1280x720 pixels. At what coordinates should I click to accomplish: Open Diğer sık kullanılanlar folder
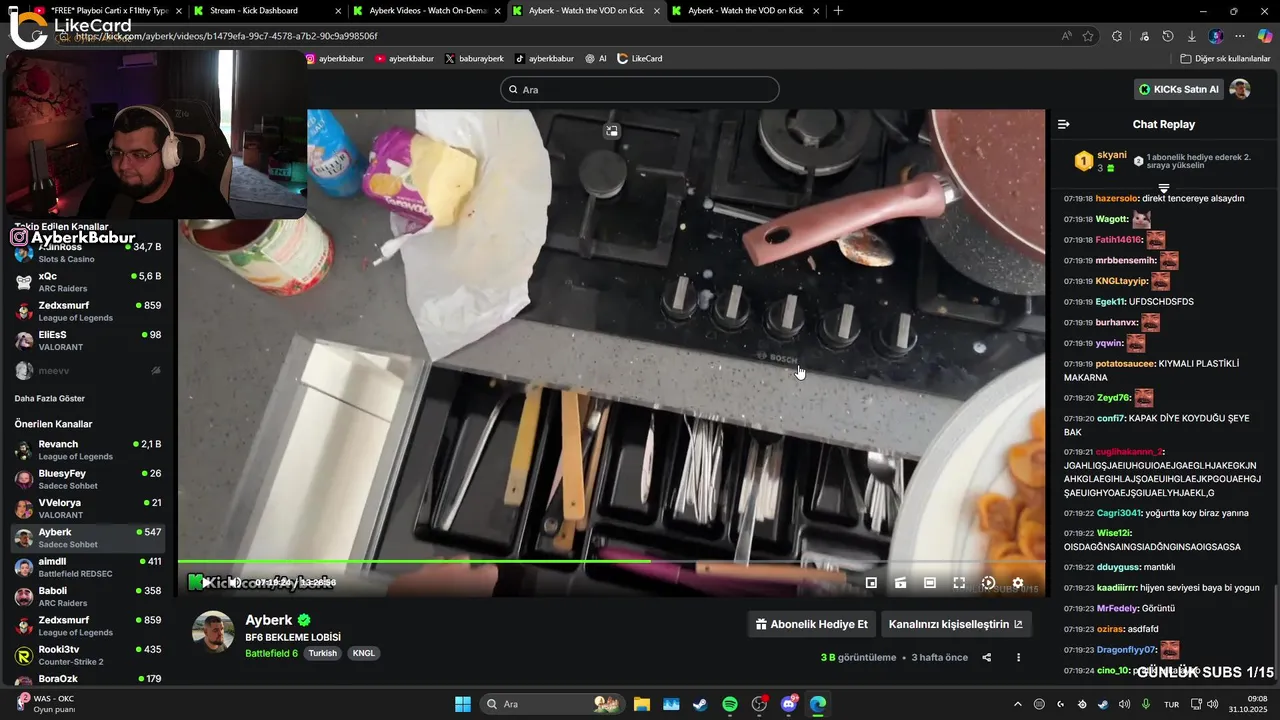(x=1225, y=58)
